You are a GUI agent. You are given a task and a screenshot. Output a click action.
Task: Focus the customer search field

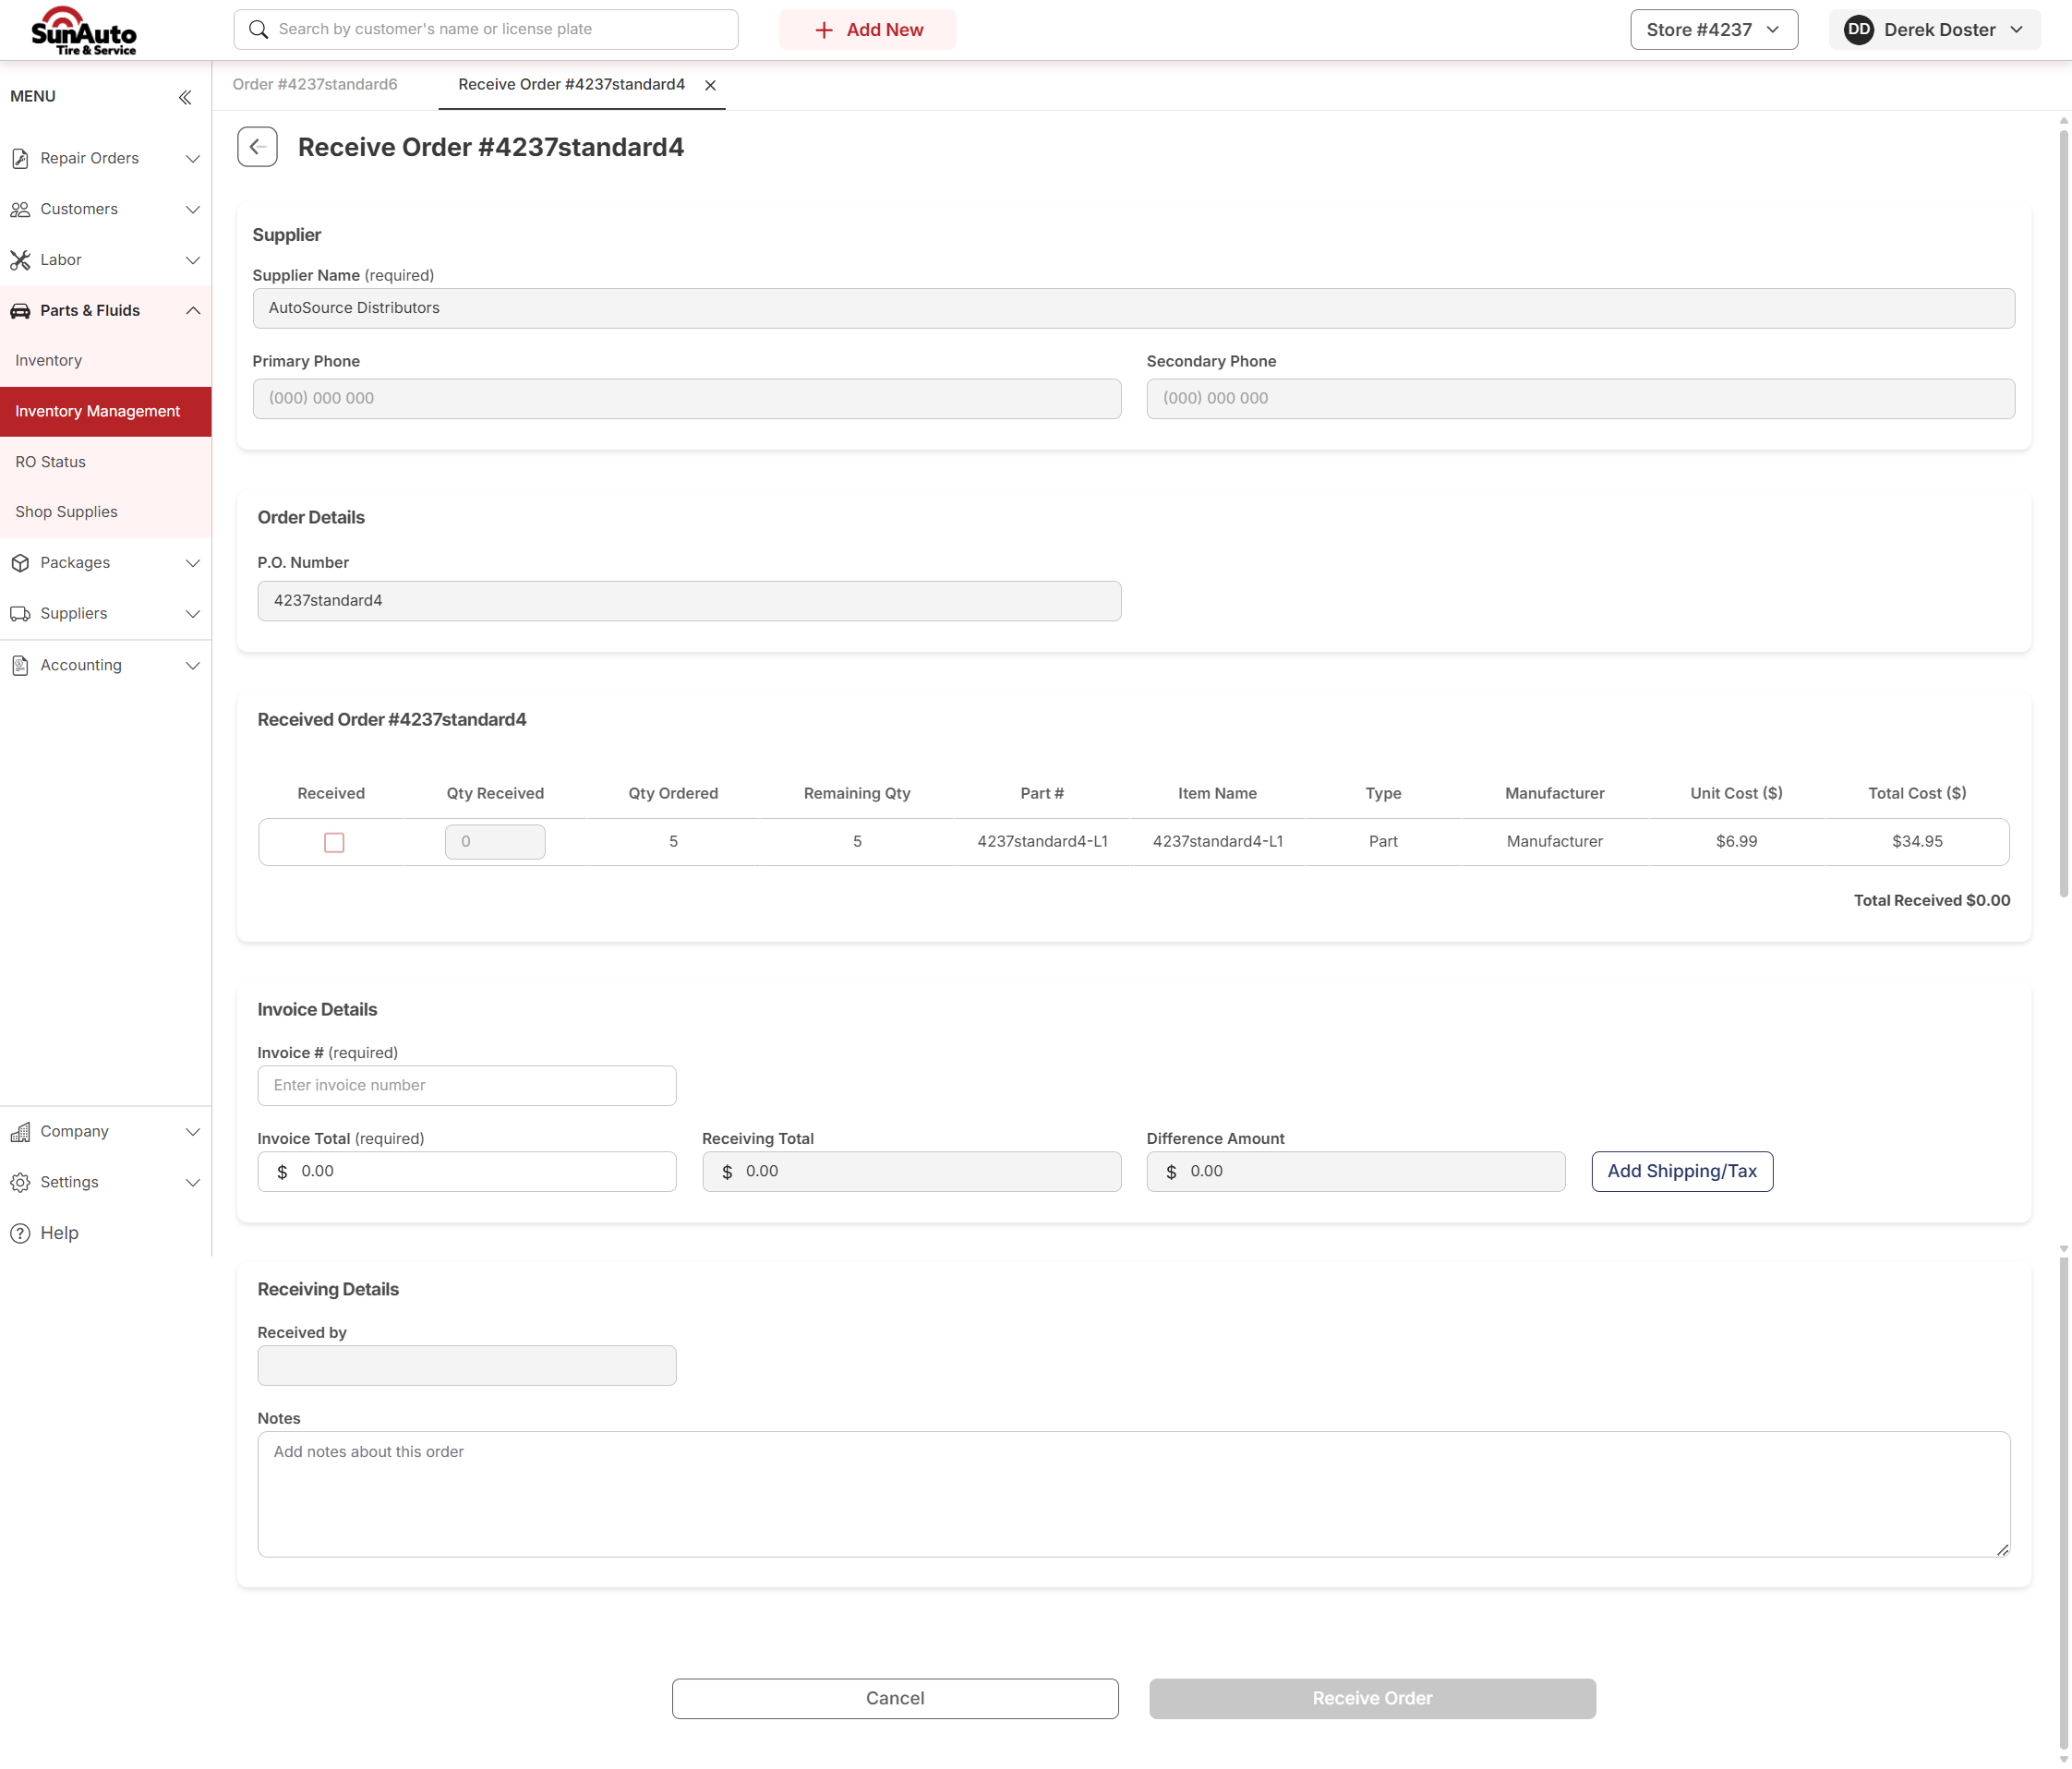click(x=486, y=29)
